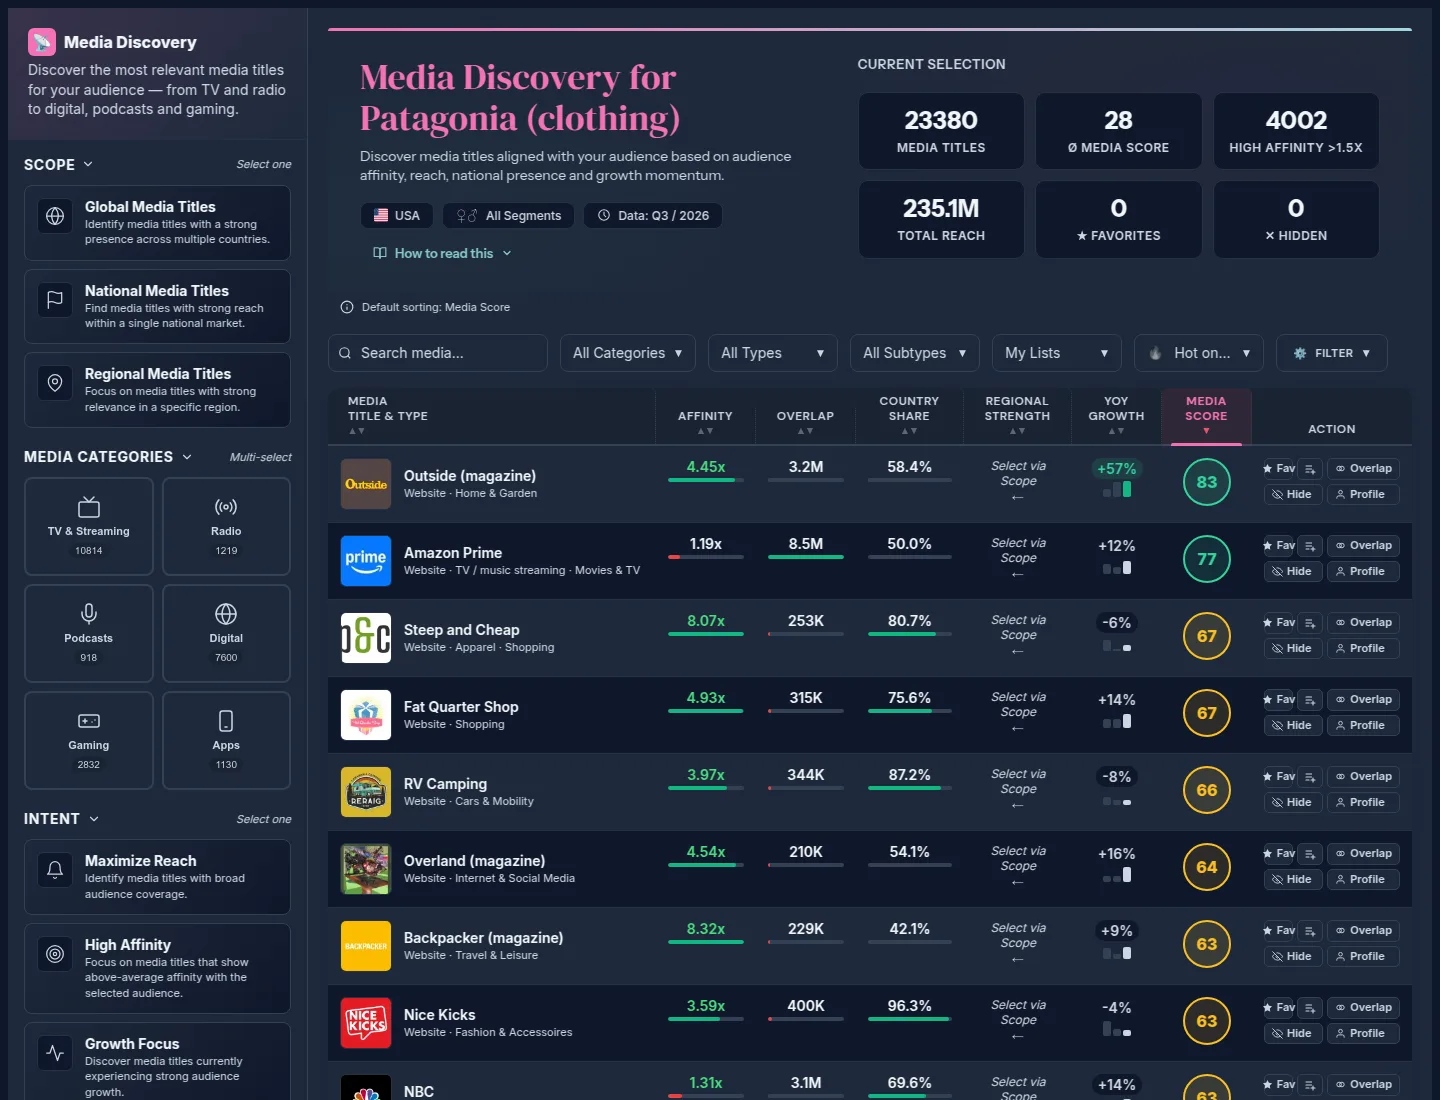Open the All Subtypes dropdown

(x=915, y=353)
